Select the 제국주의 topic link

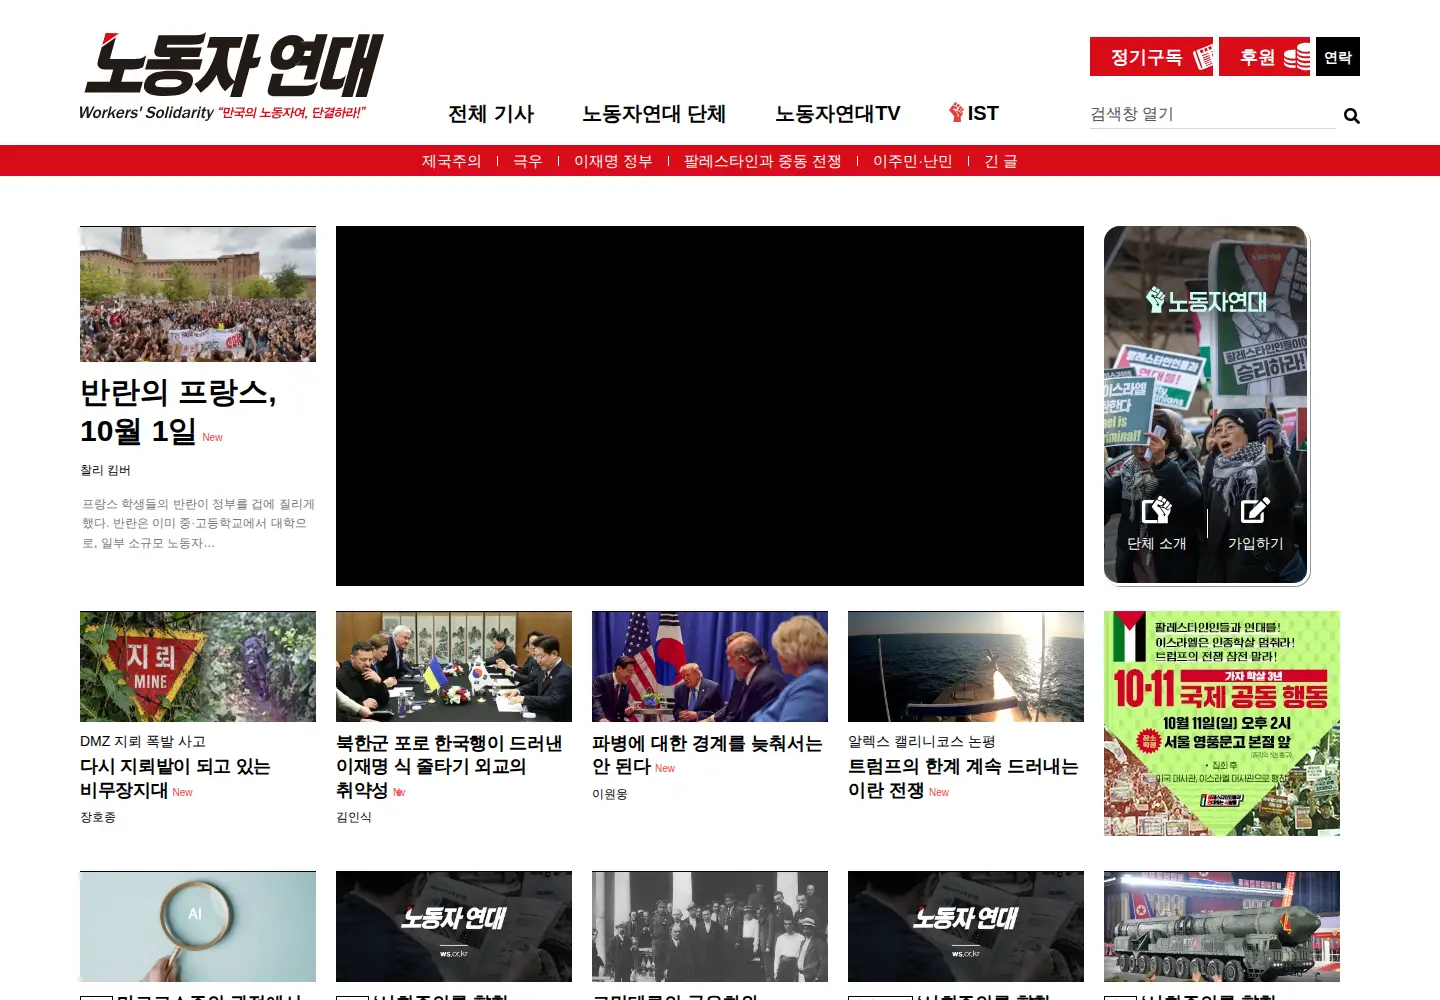coord(451,161)
